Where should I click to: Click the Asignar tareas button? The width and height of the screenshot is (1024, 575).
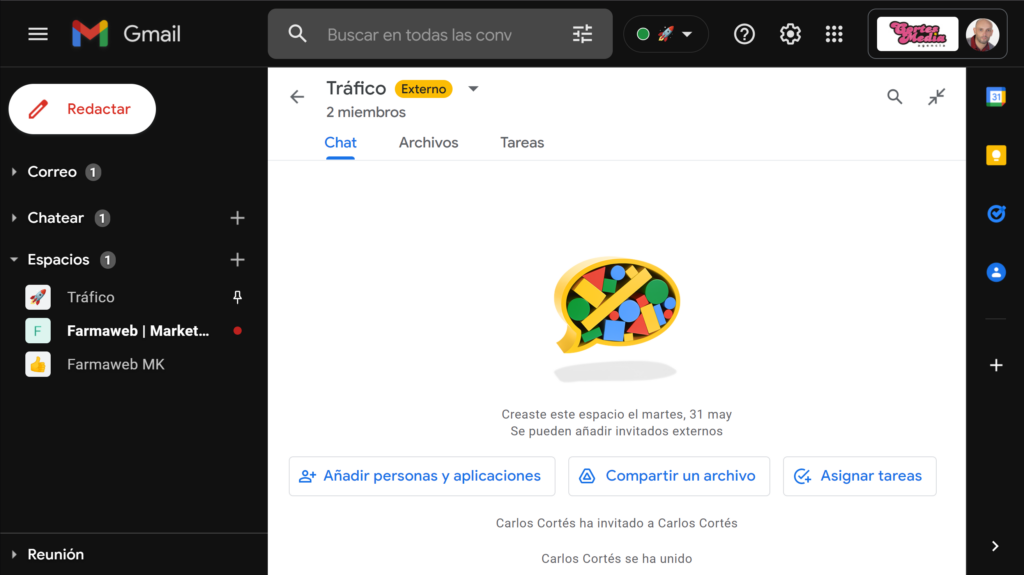click(859, 476)
